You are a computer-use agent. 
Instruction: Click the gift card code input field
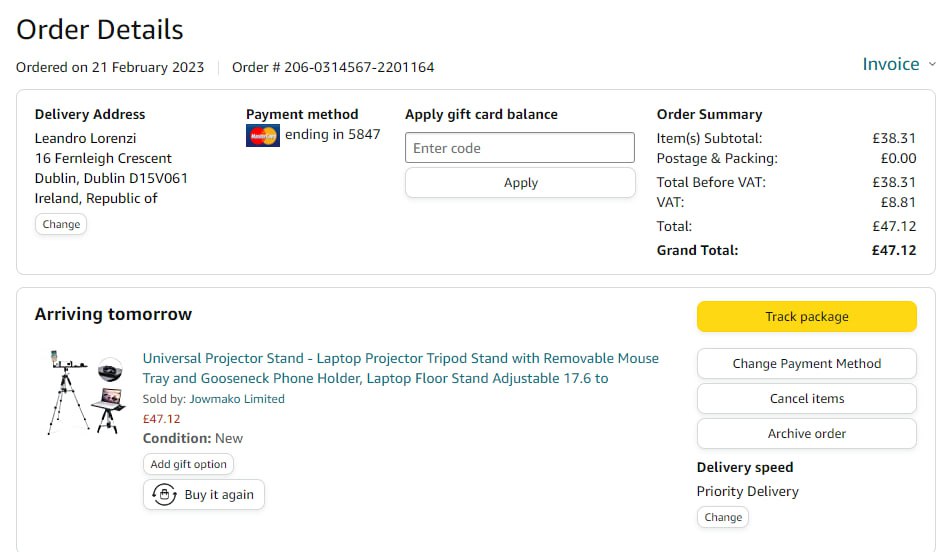[x=520, y=148]
